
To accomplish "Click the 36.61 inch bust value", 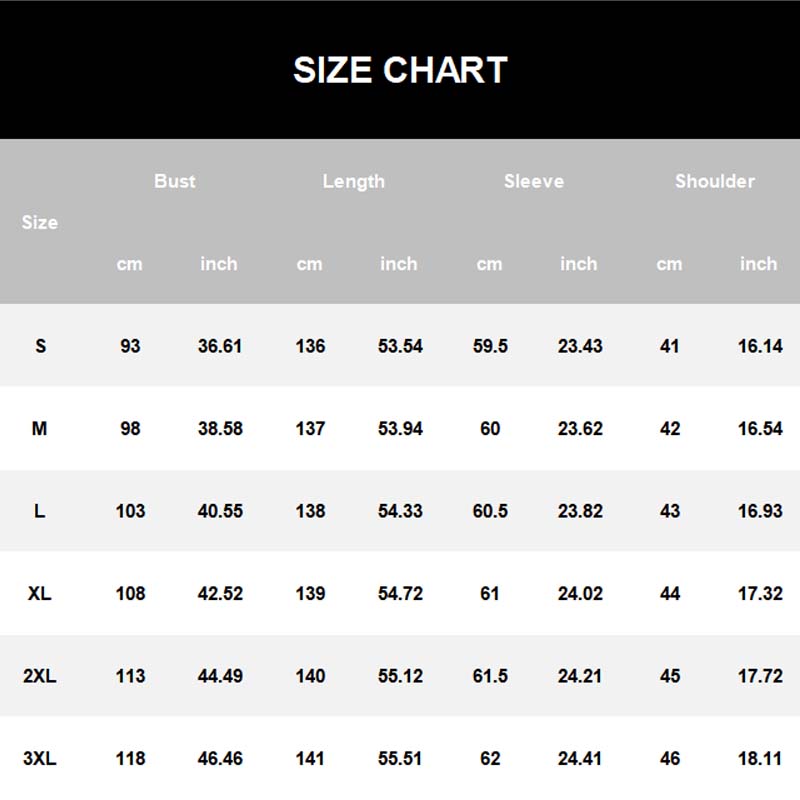I will tap(220, 346).
